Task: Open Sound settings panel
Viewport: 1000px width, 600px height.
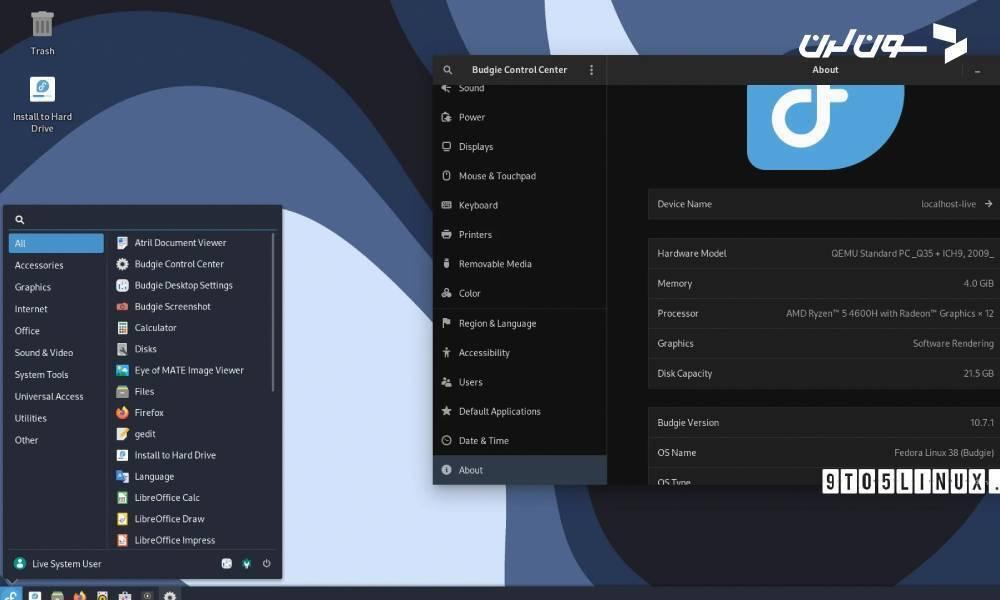Action: point(520,89)
